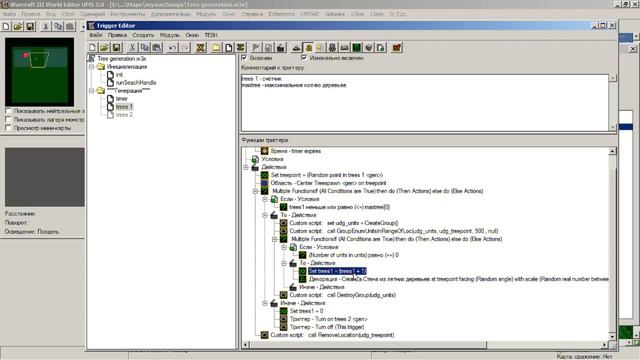Click New Action clapperboard icon
The width and height of the screenshot is (640, 360).
(x=280, y=48)
